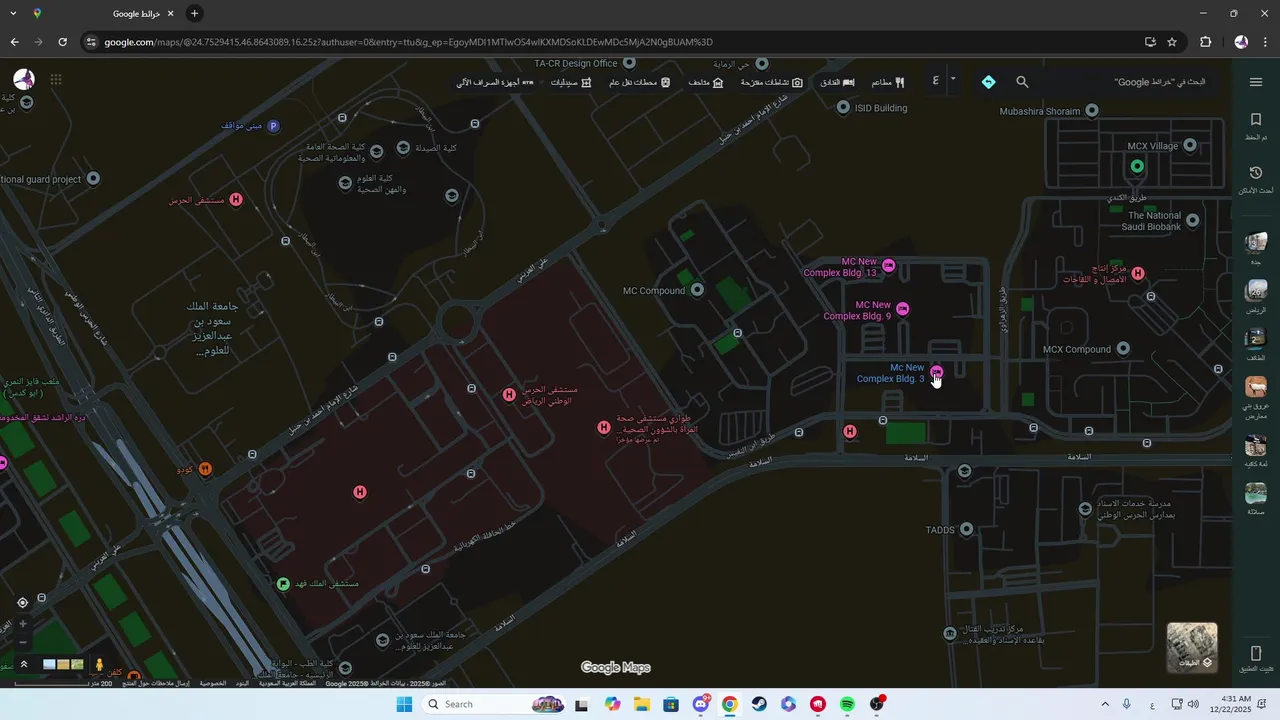Open a new Chrome tab
Screen dimensions: 1280x720
coord(194,13)
